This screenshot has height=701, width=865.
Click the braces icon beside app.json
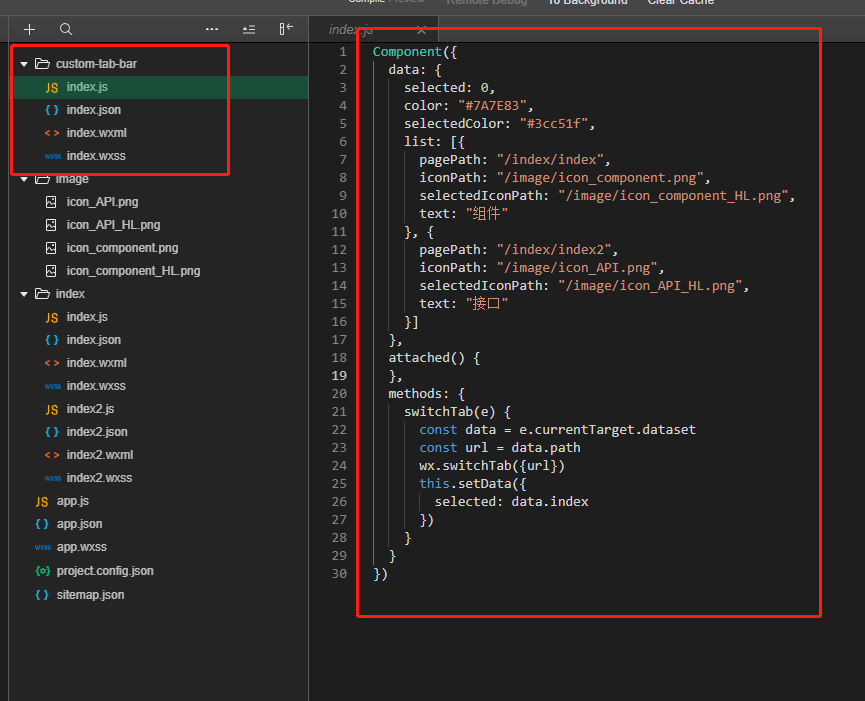[x=42, y=524]
